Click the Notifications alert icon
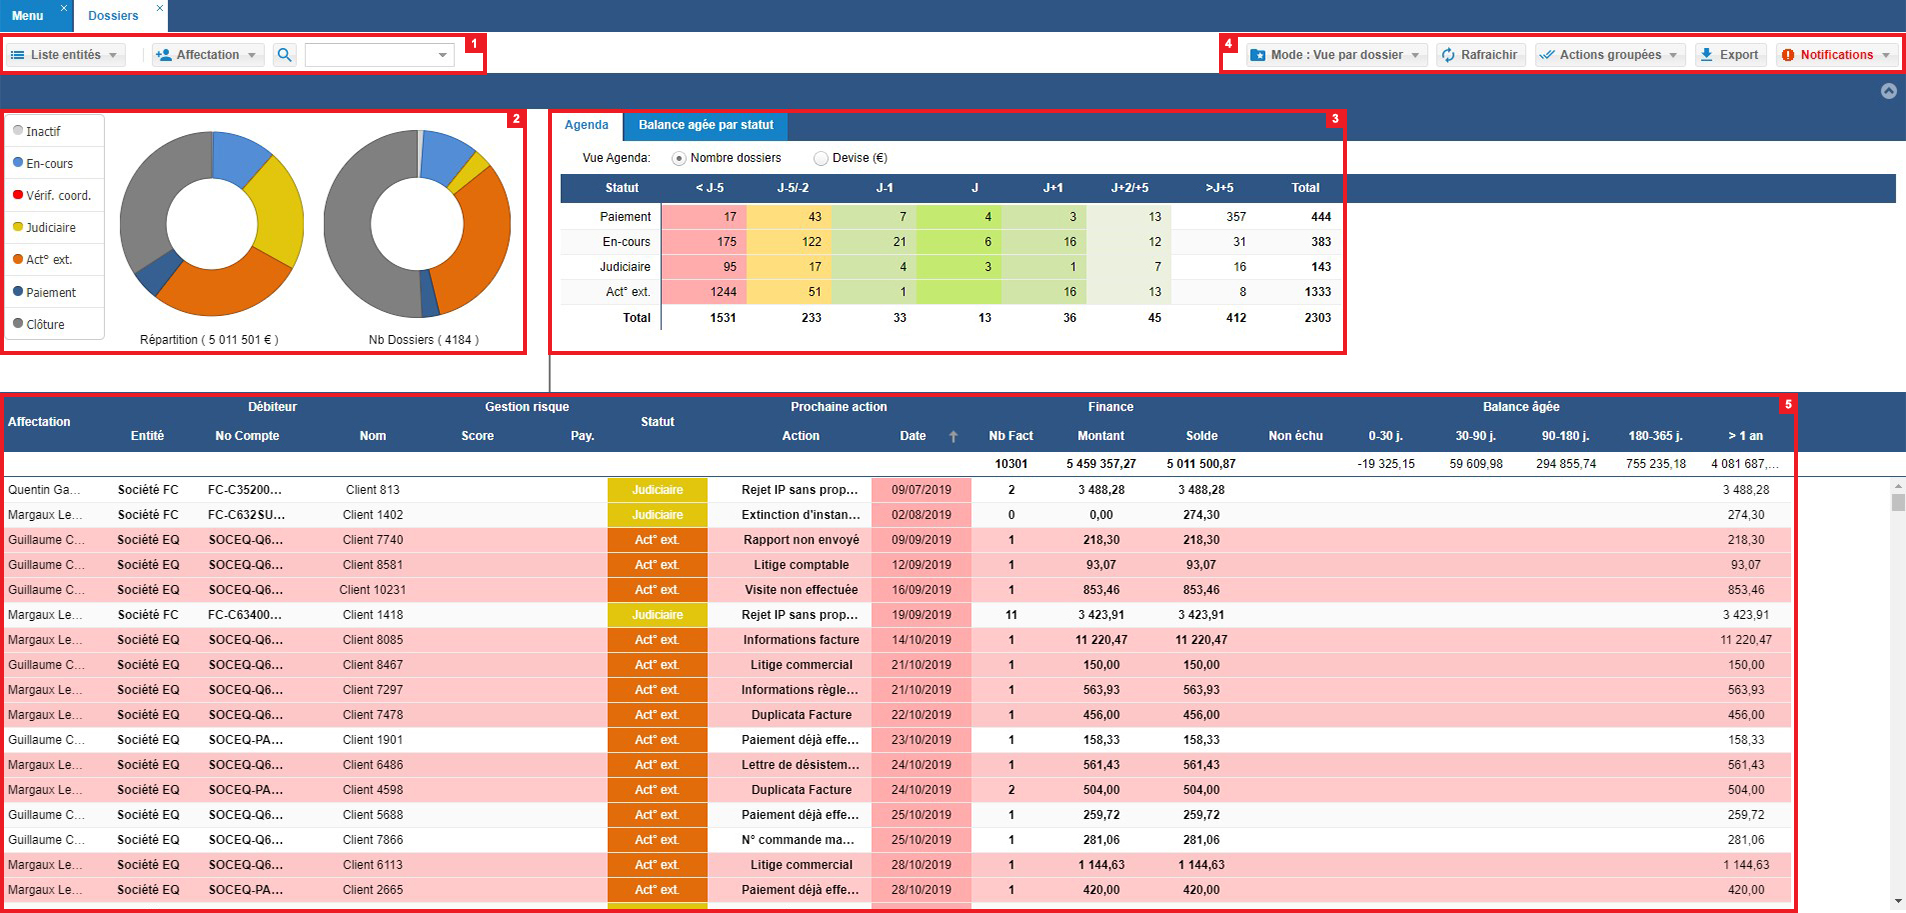The height and width of the screenshot is (913, 1906). coord(1788,55)
